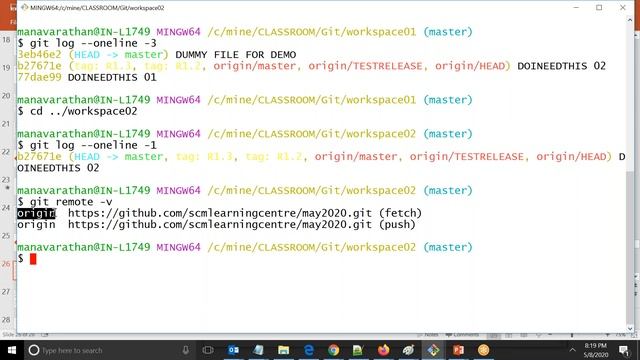This screenshot has width=640, height=360.
Task: Minimize the MINGW64 terminal window
Action: pos(576,7)
